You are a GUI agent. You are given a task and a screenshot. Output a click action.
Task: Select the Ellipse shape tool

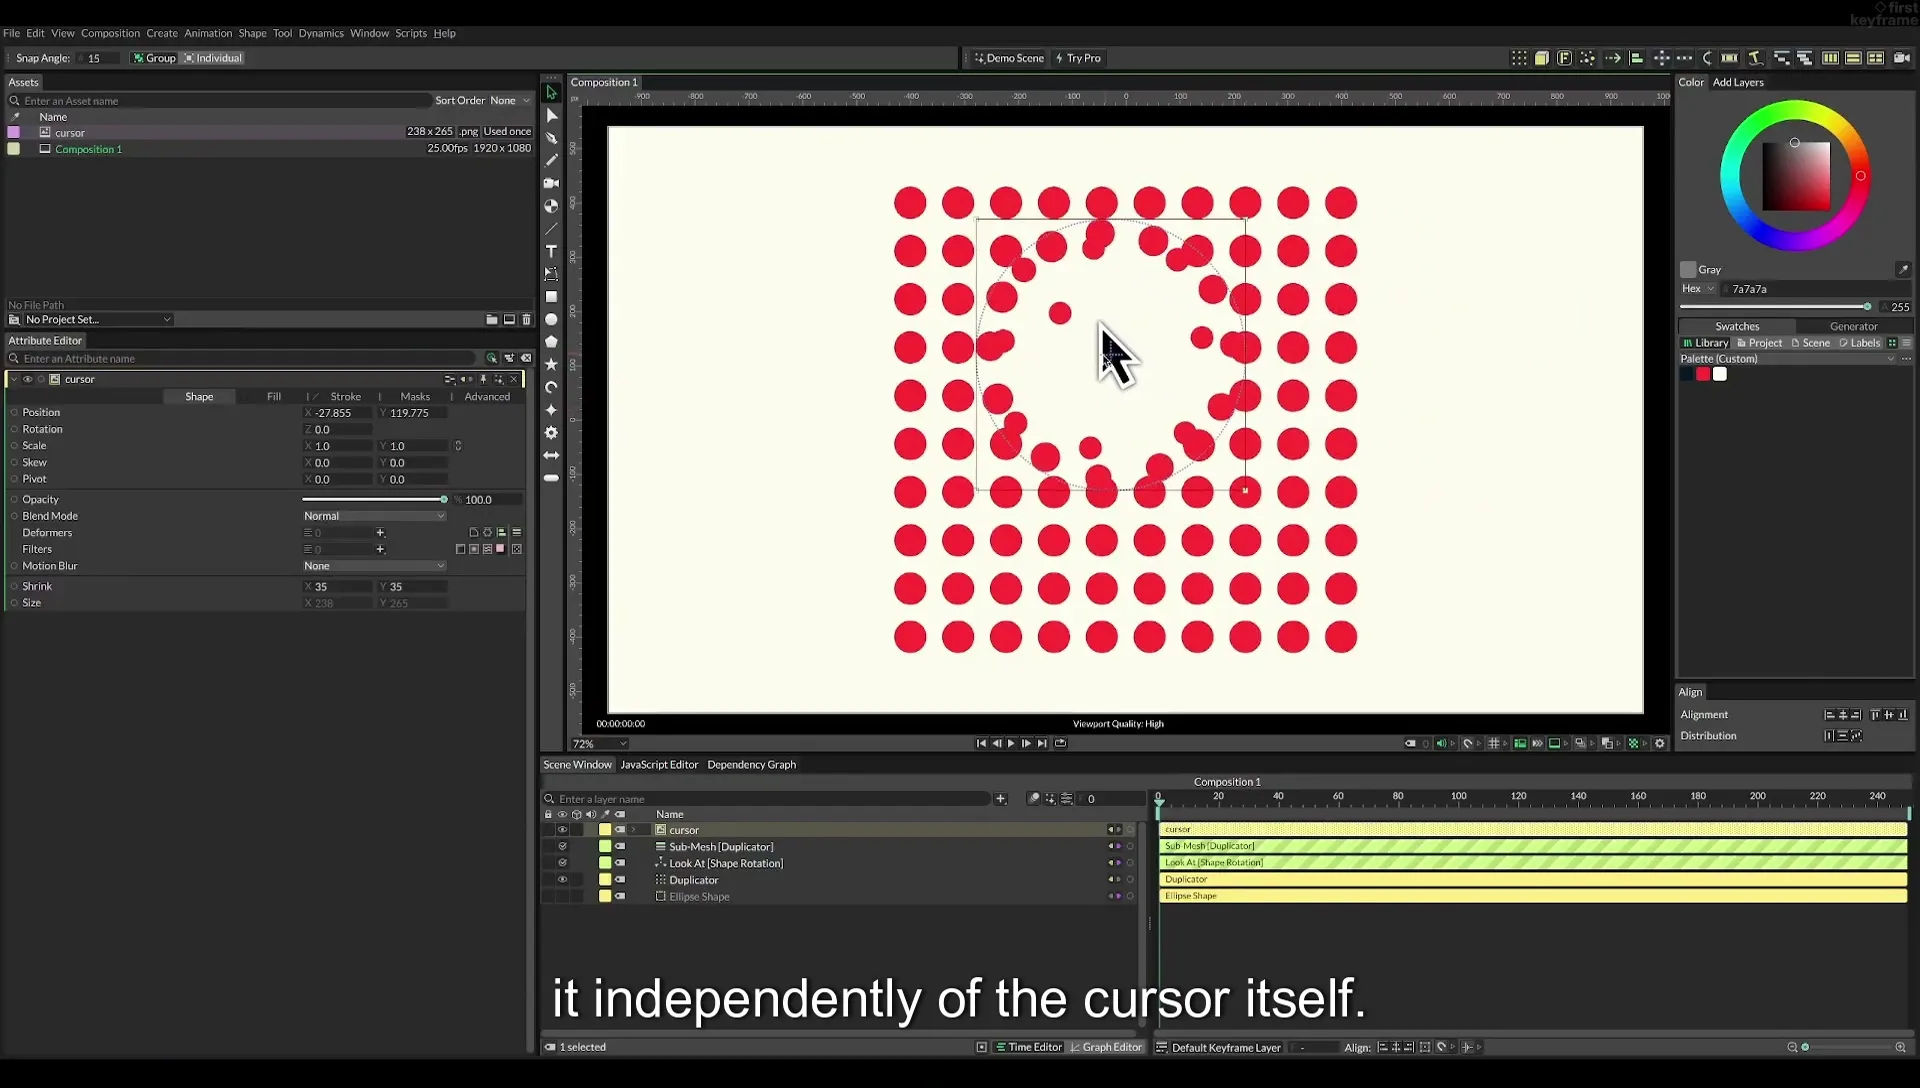click(x=551, y=319)
